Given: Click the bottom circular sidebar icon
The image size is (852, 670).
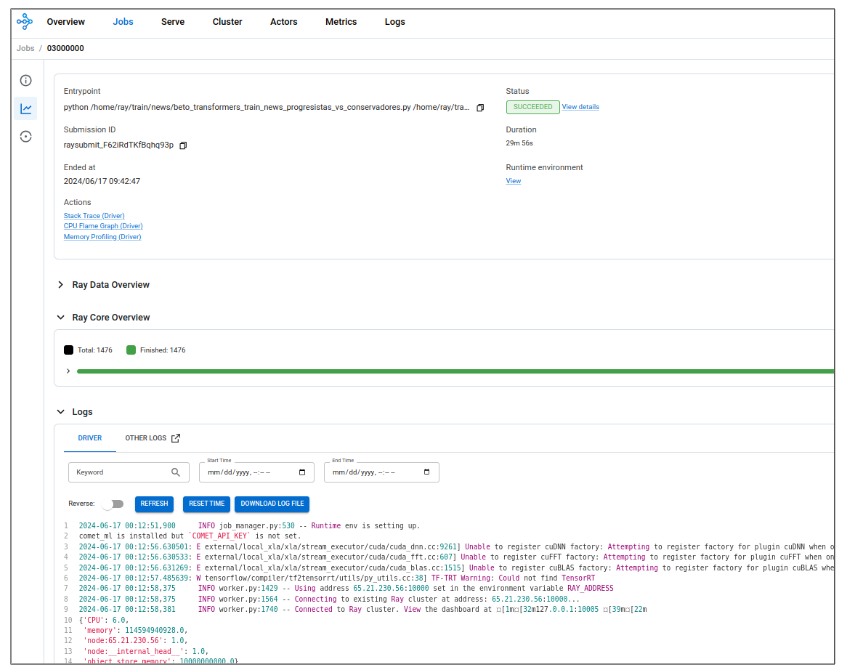Looking at the screenshot, I should click(26, 136).
